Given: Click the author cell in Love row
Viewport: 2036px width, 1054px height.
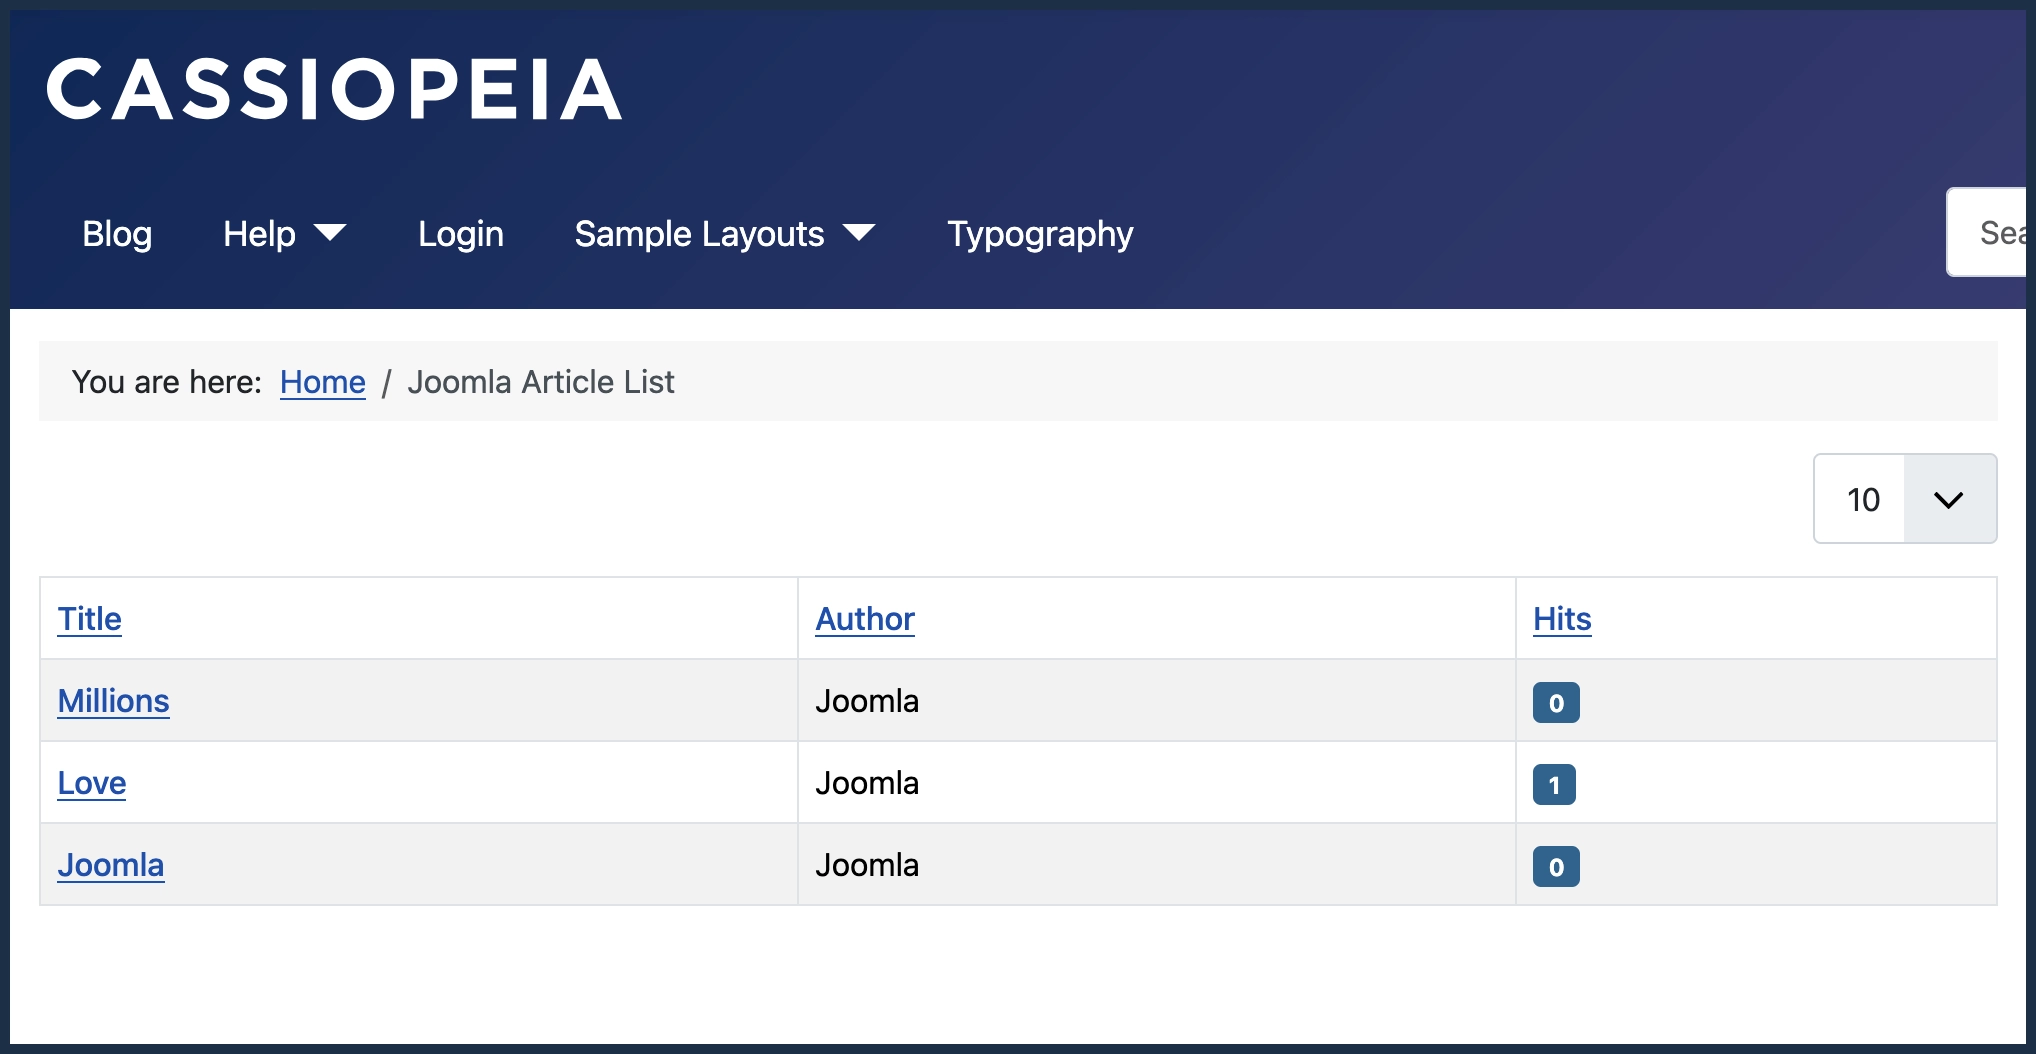Looking at the screenshot, I should (x=1157, y=783).
